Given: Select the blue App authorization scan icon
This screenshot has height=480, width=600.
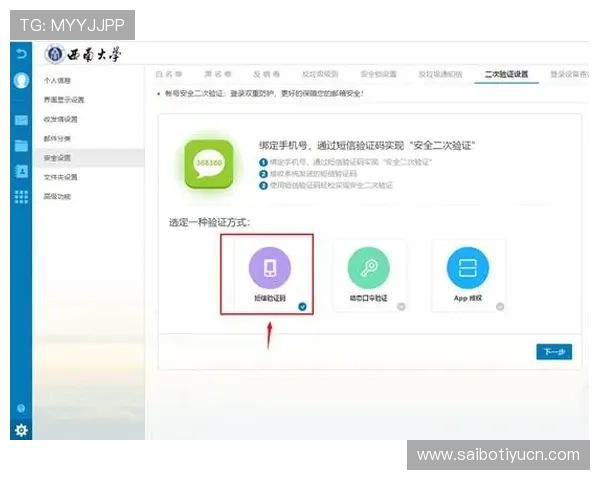Looking at the screenshot, I should (468, 268).
